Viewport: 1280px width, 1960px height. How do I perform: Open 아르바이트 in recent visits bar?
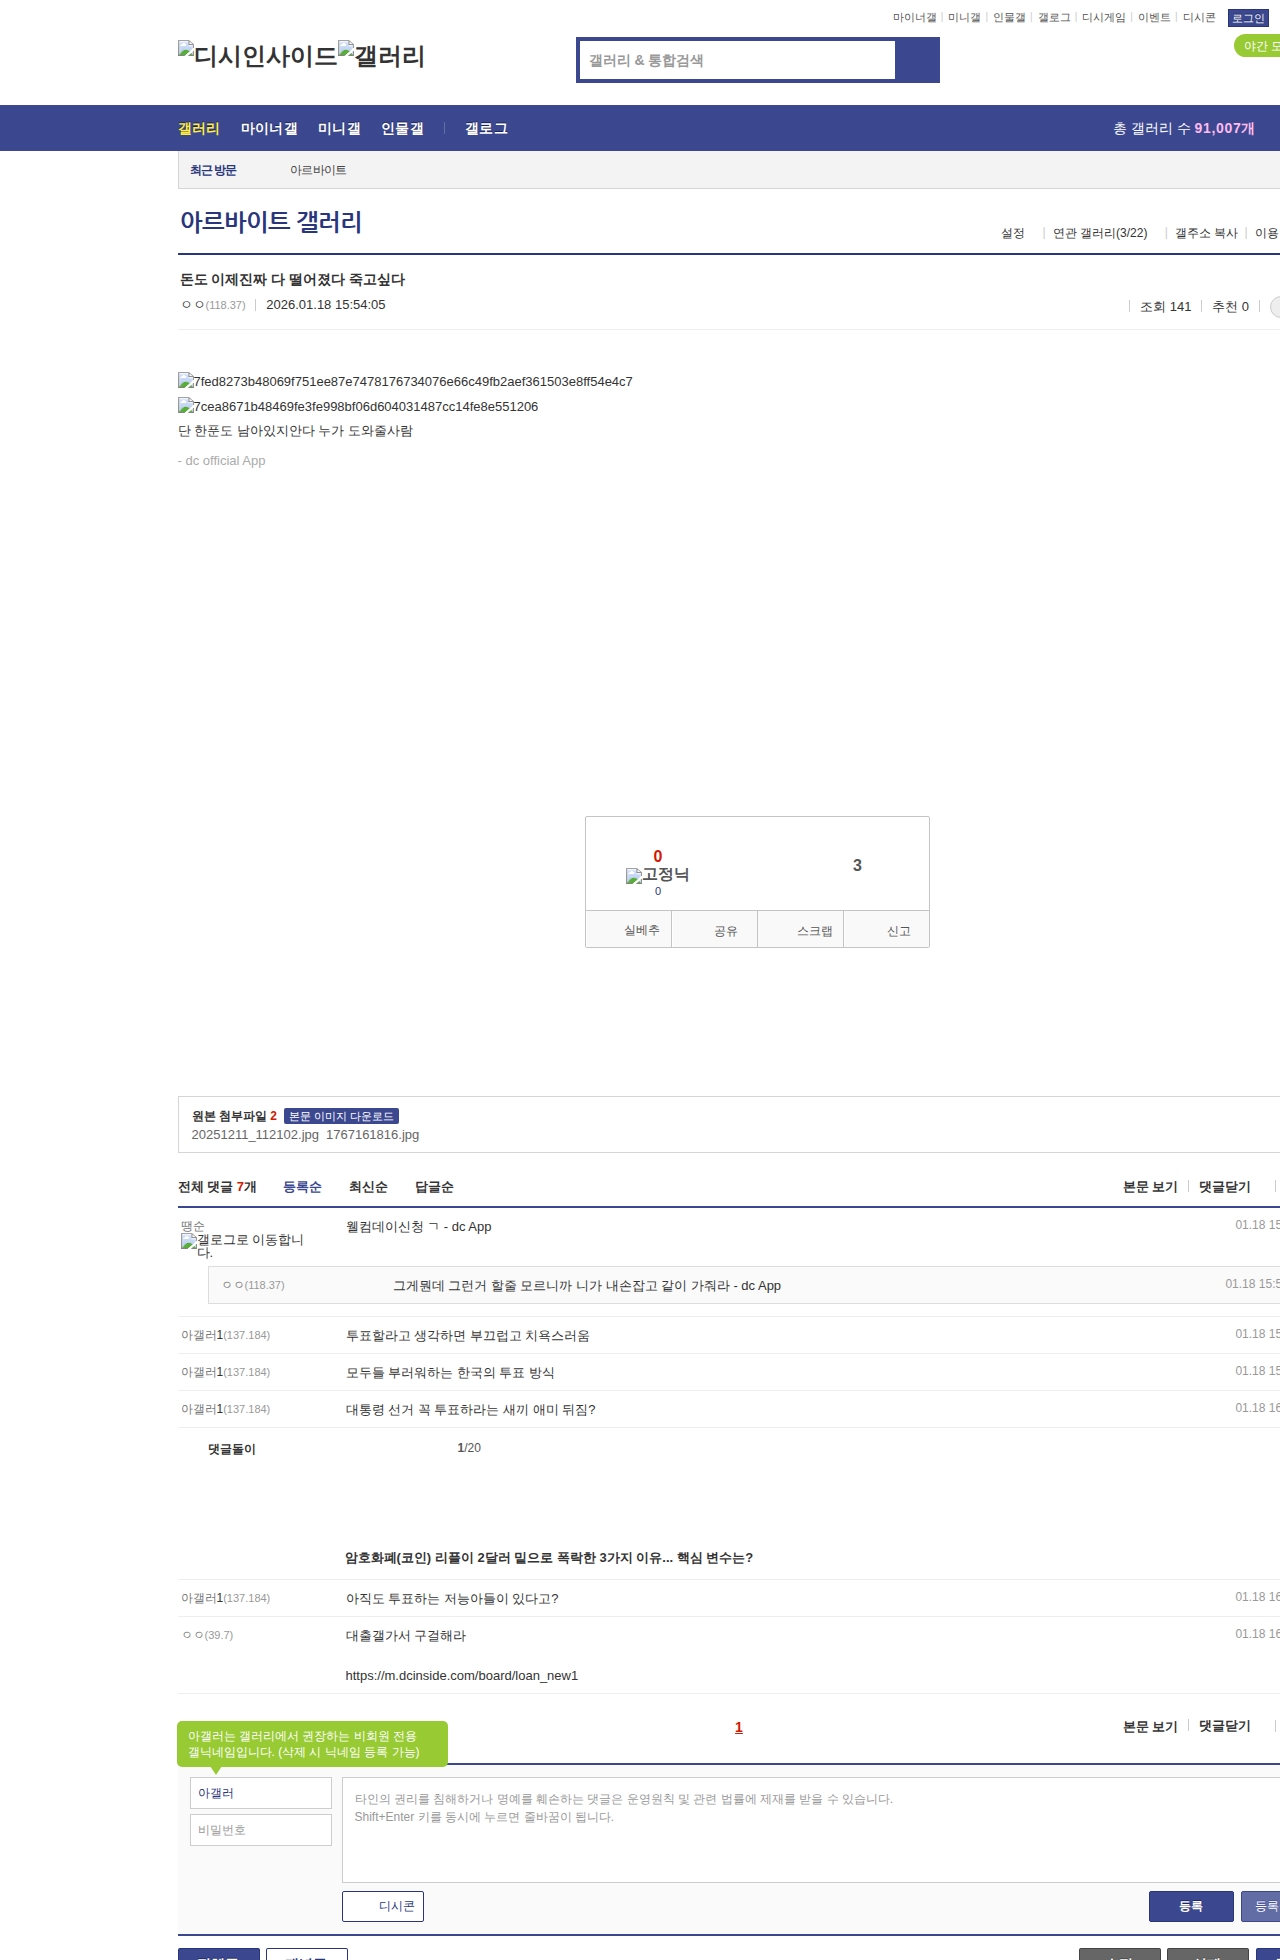pos(318,170)
